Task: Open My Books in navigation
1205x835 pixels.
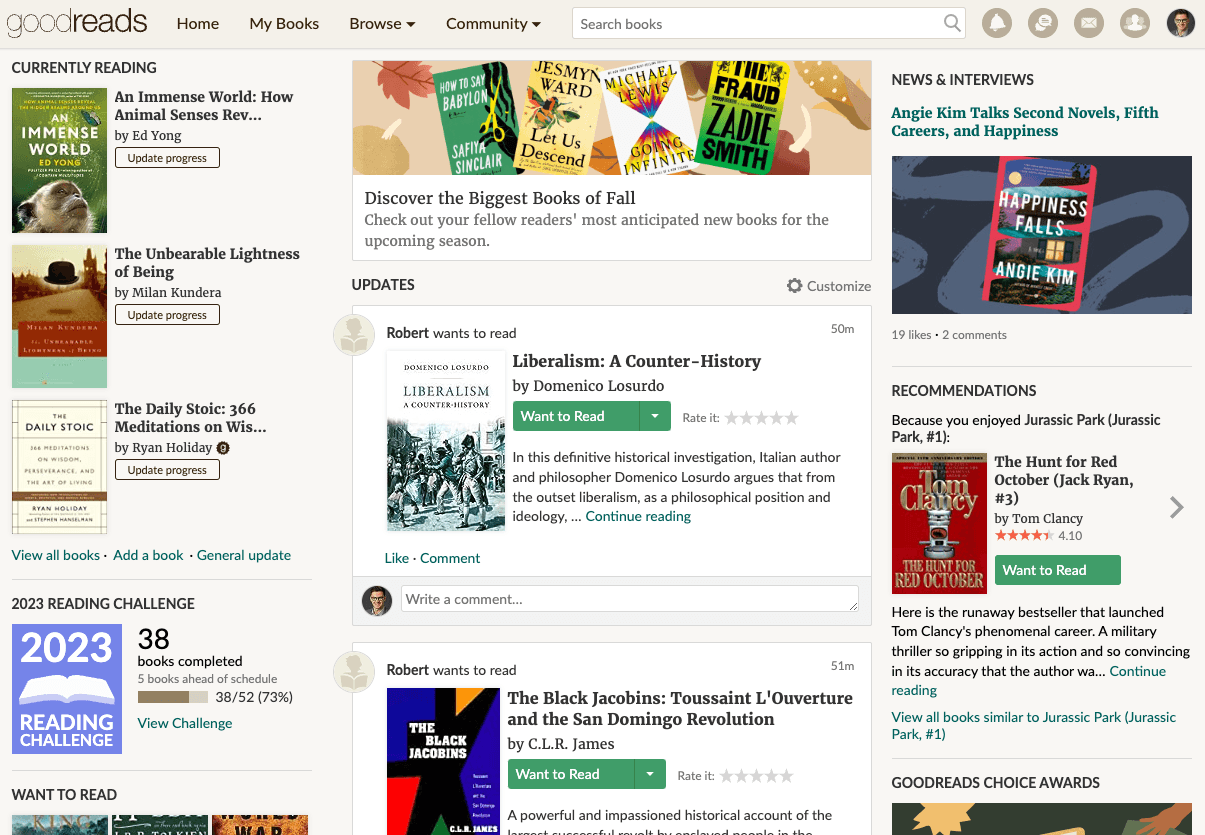Action: (284, 24)
